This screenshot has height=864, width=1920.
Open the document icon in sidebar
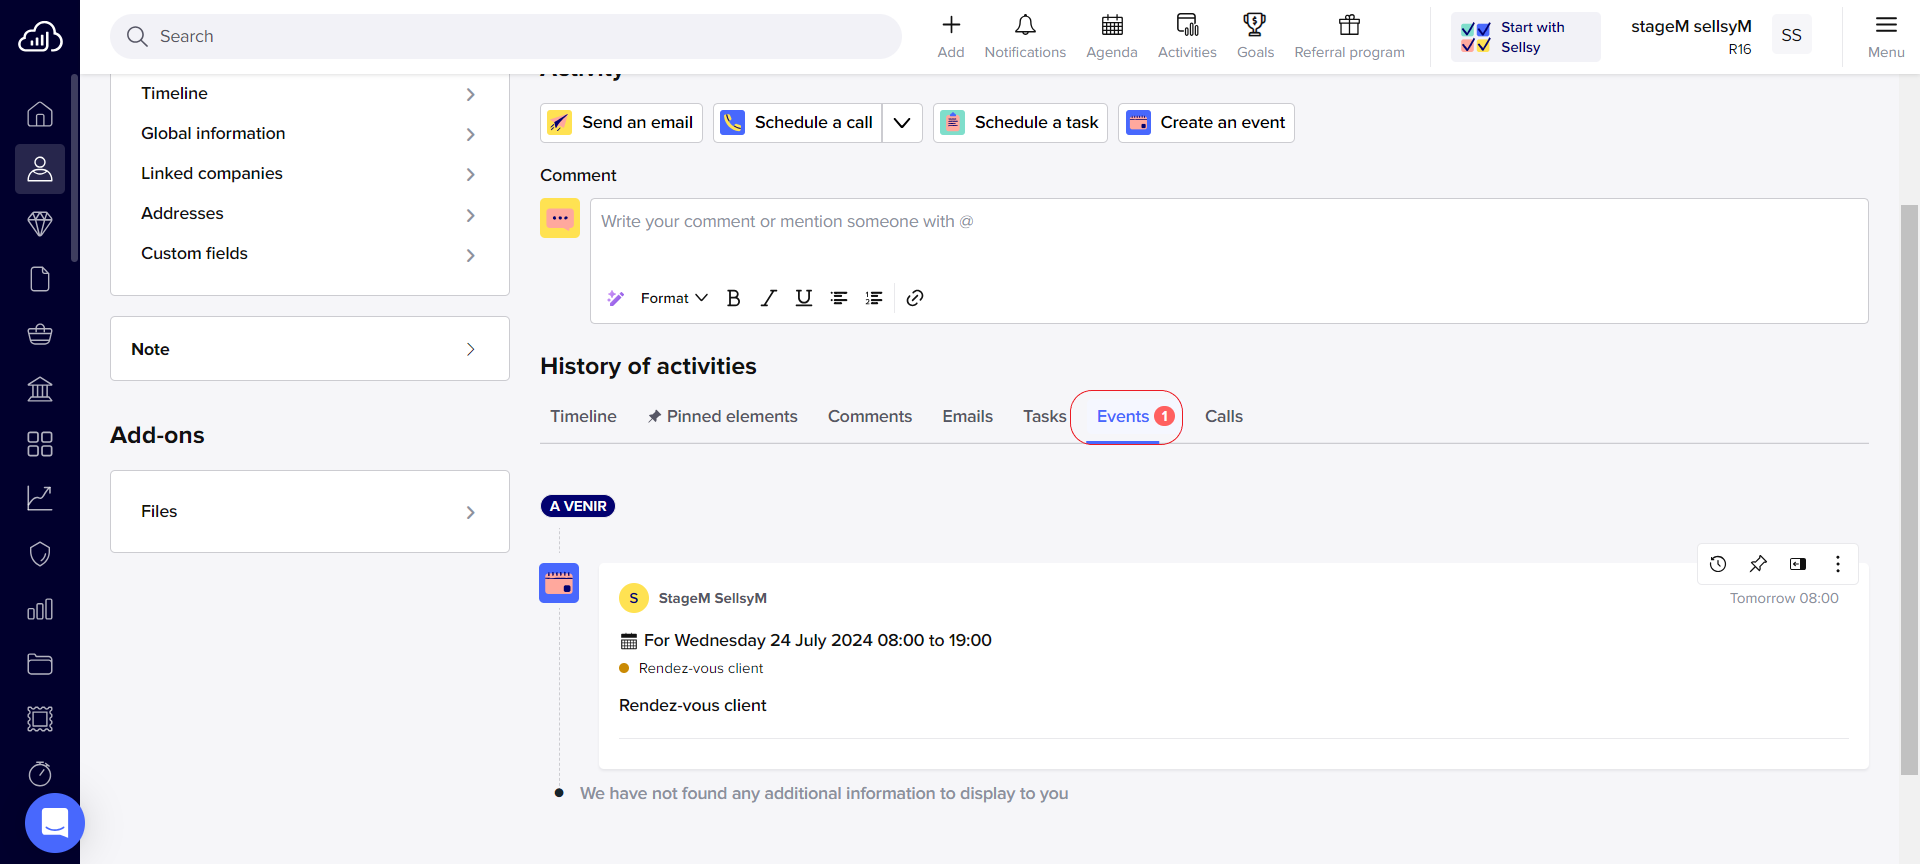coord(40,279)
